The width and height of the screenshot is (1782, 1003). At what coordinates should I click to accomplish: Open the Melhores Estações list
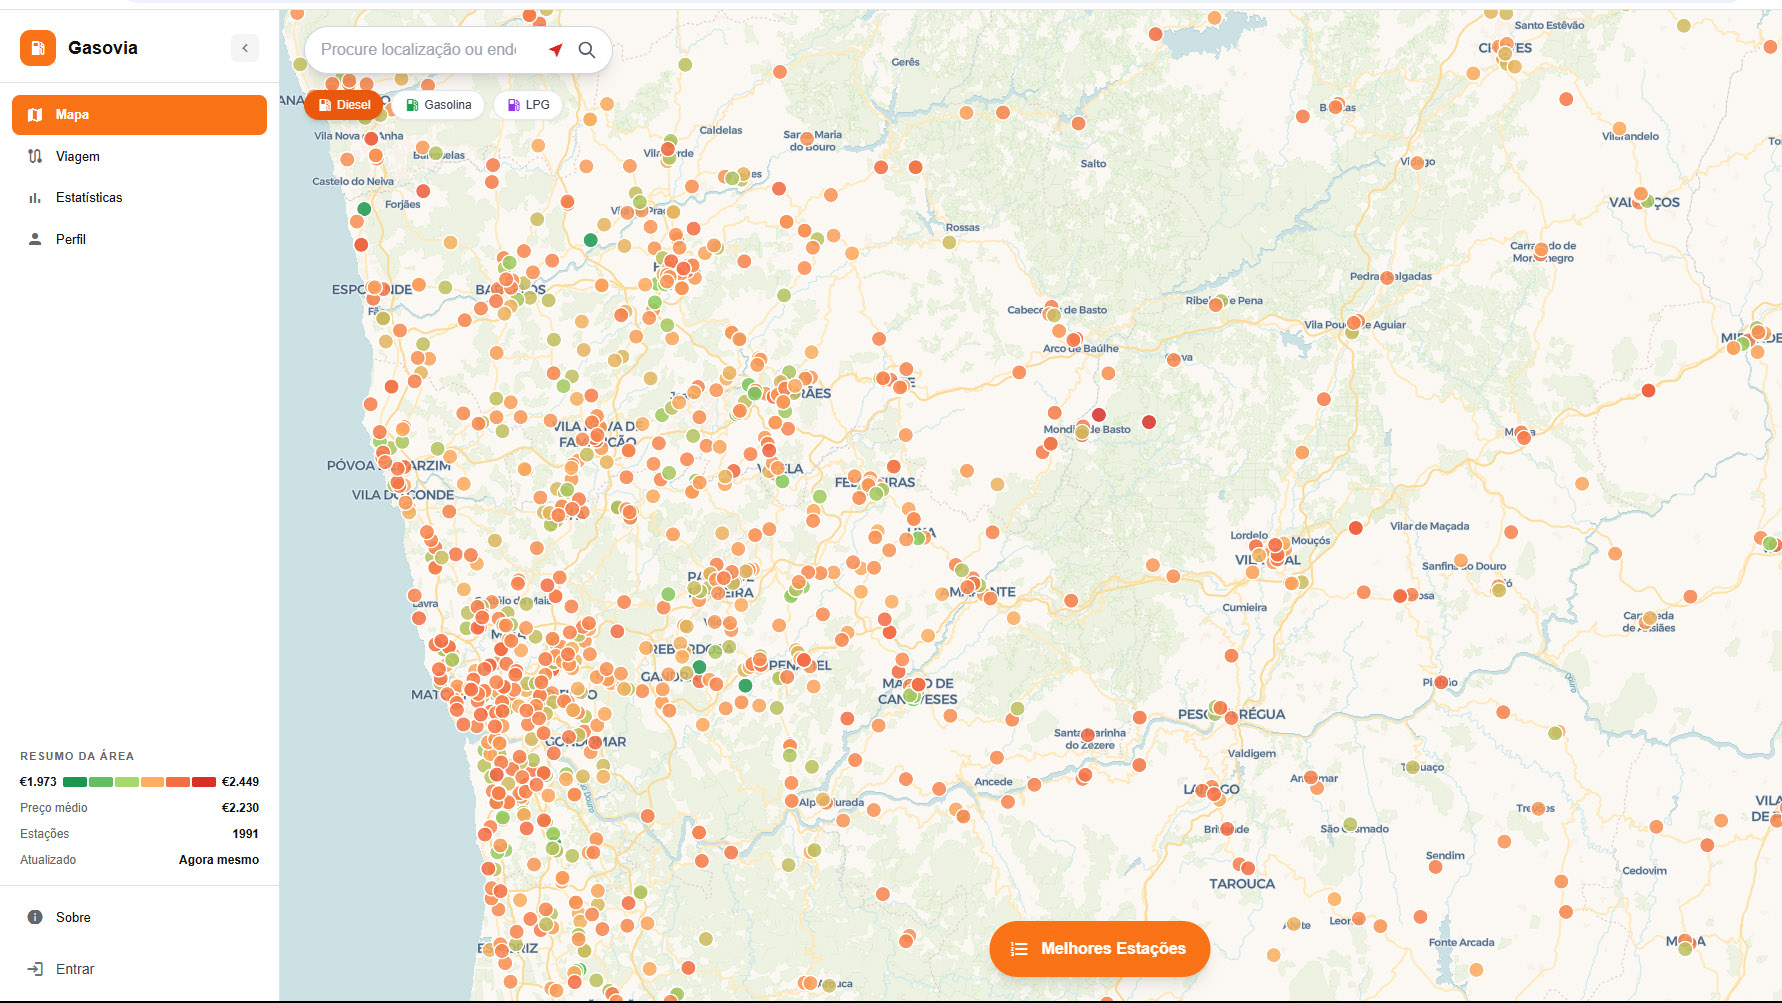(1100, 949)
